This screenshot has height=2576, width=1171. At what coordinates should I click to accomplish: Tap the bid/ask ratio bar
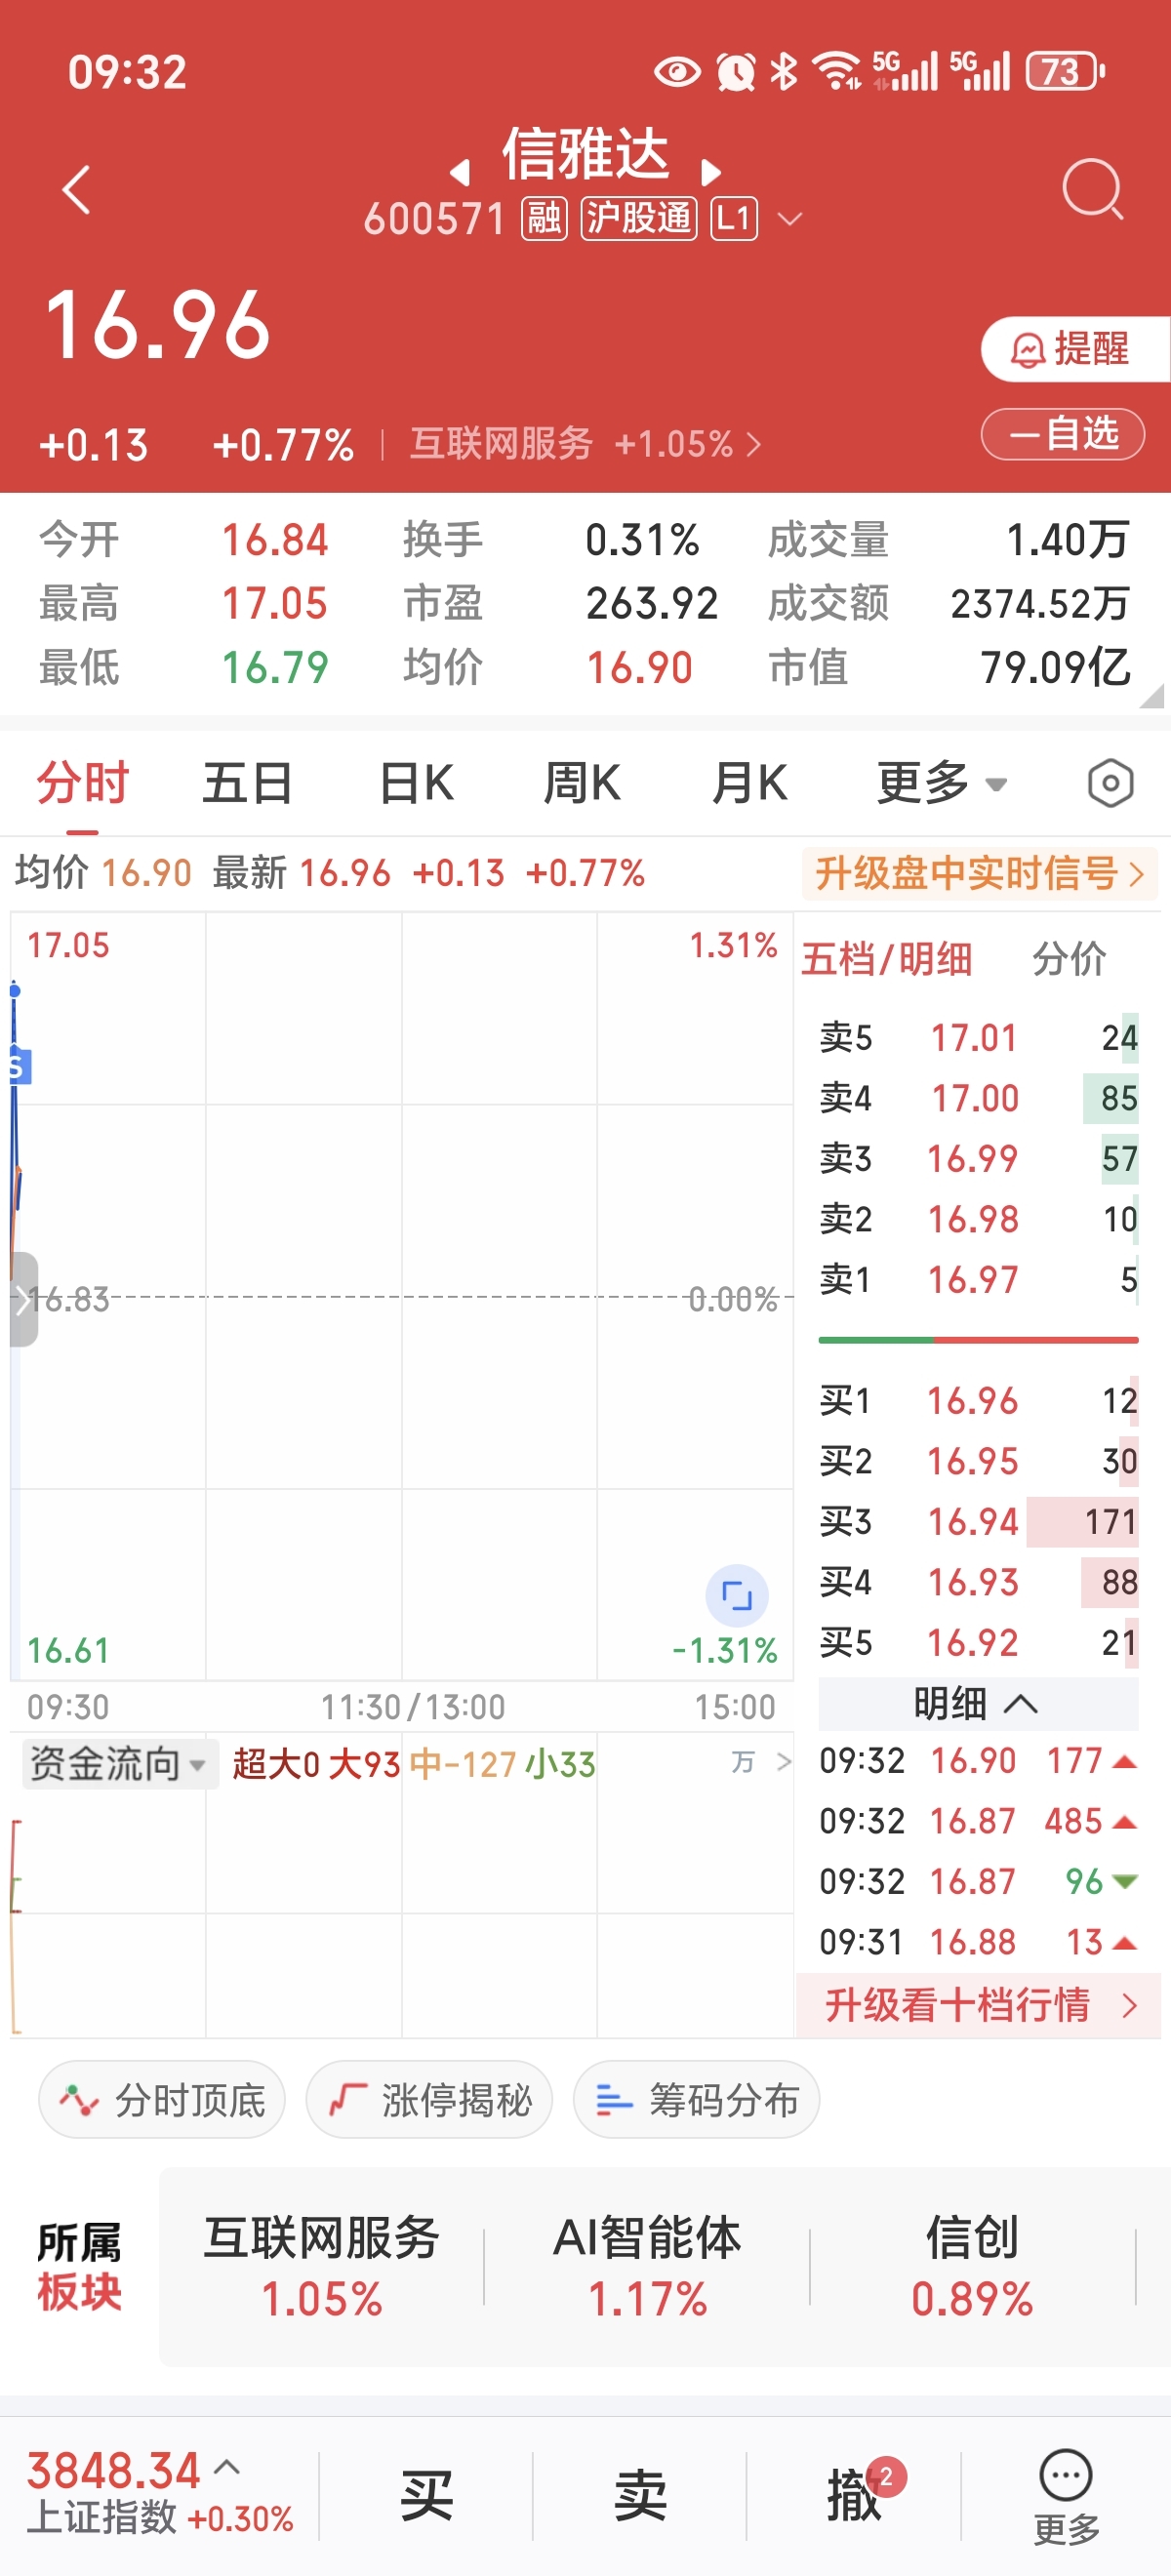[x=978, y=1339]
